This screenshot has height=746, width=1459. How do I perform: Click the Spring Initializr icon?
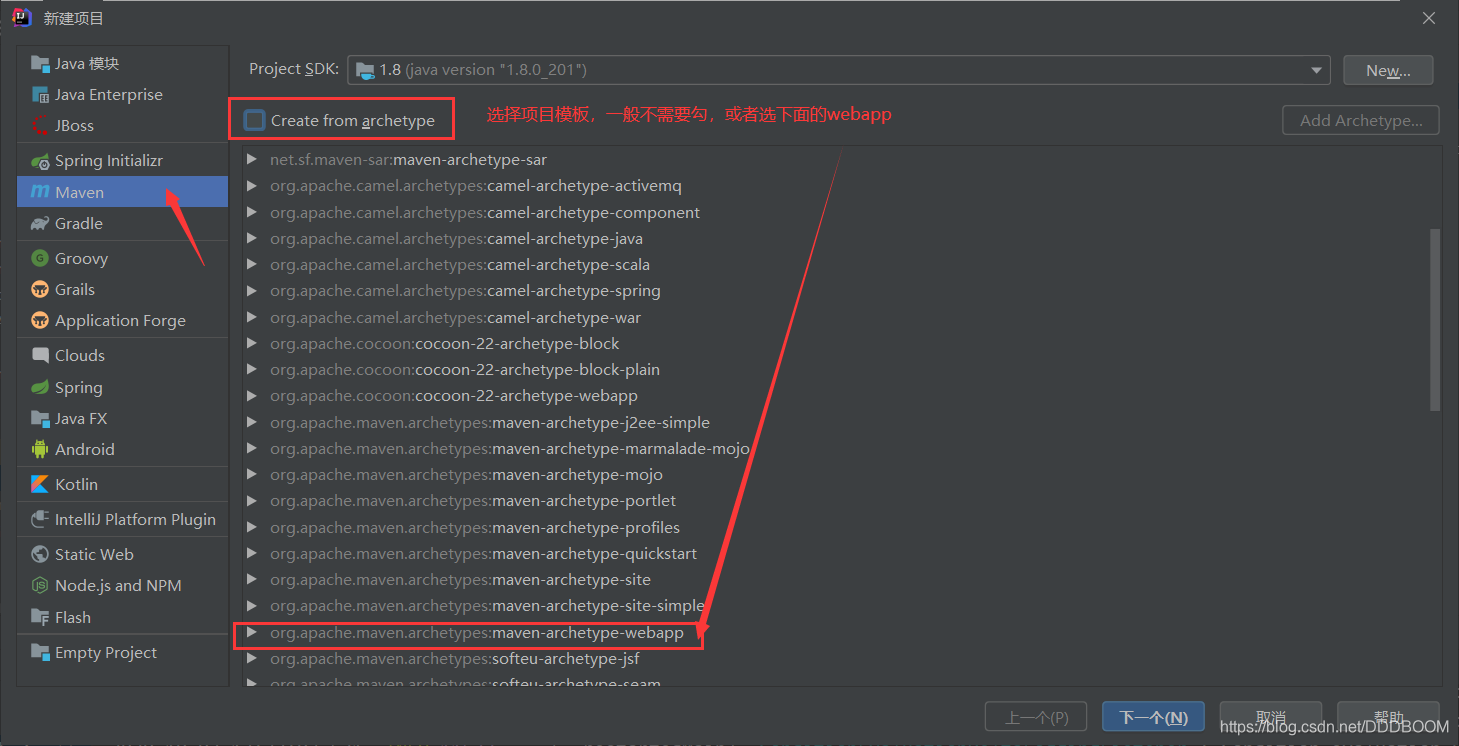[40, 161]
